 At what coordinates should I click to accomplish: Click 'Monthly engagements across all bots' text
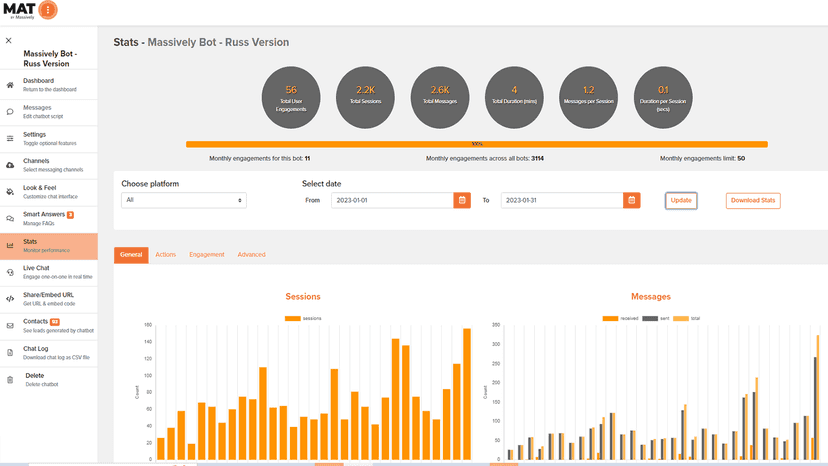tap(485, 159)
